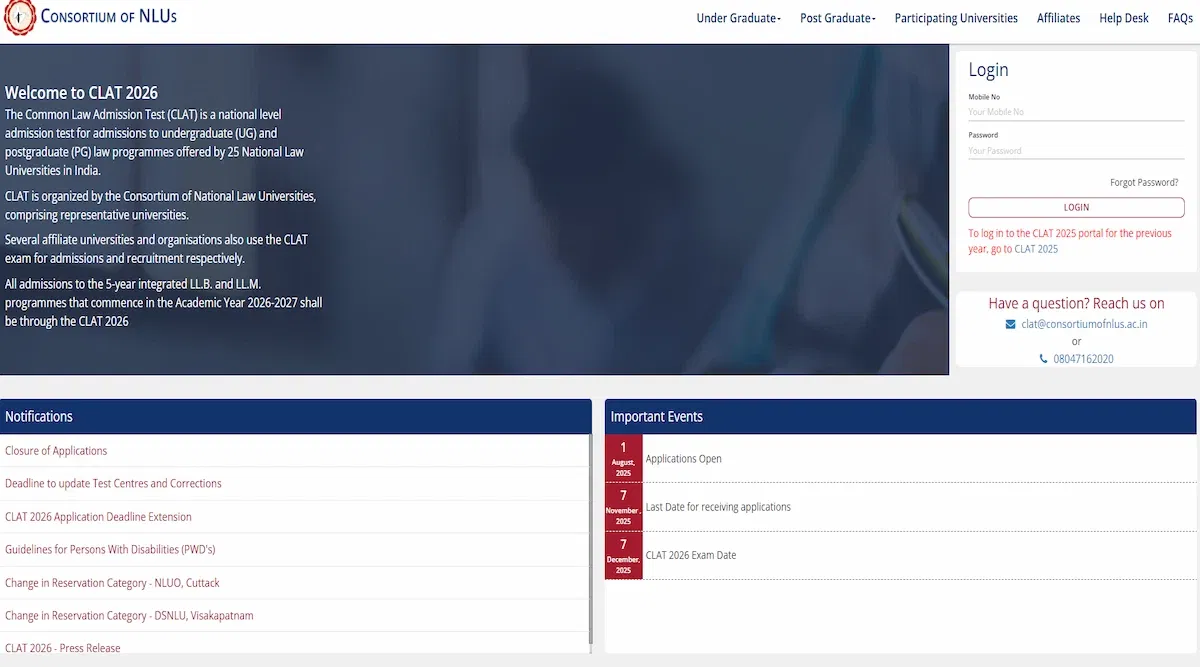Open Participating Universities page

pos(955,18)
